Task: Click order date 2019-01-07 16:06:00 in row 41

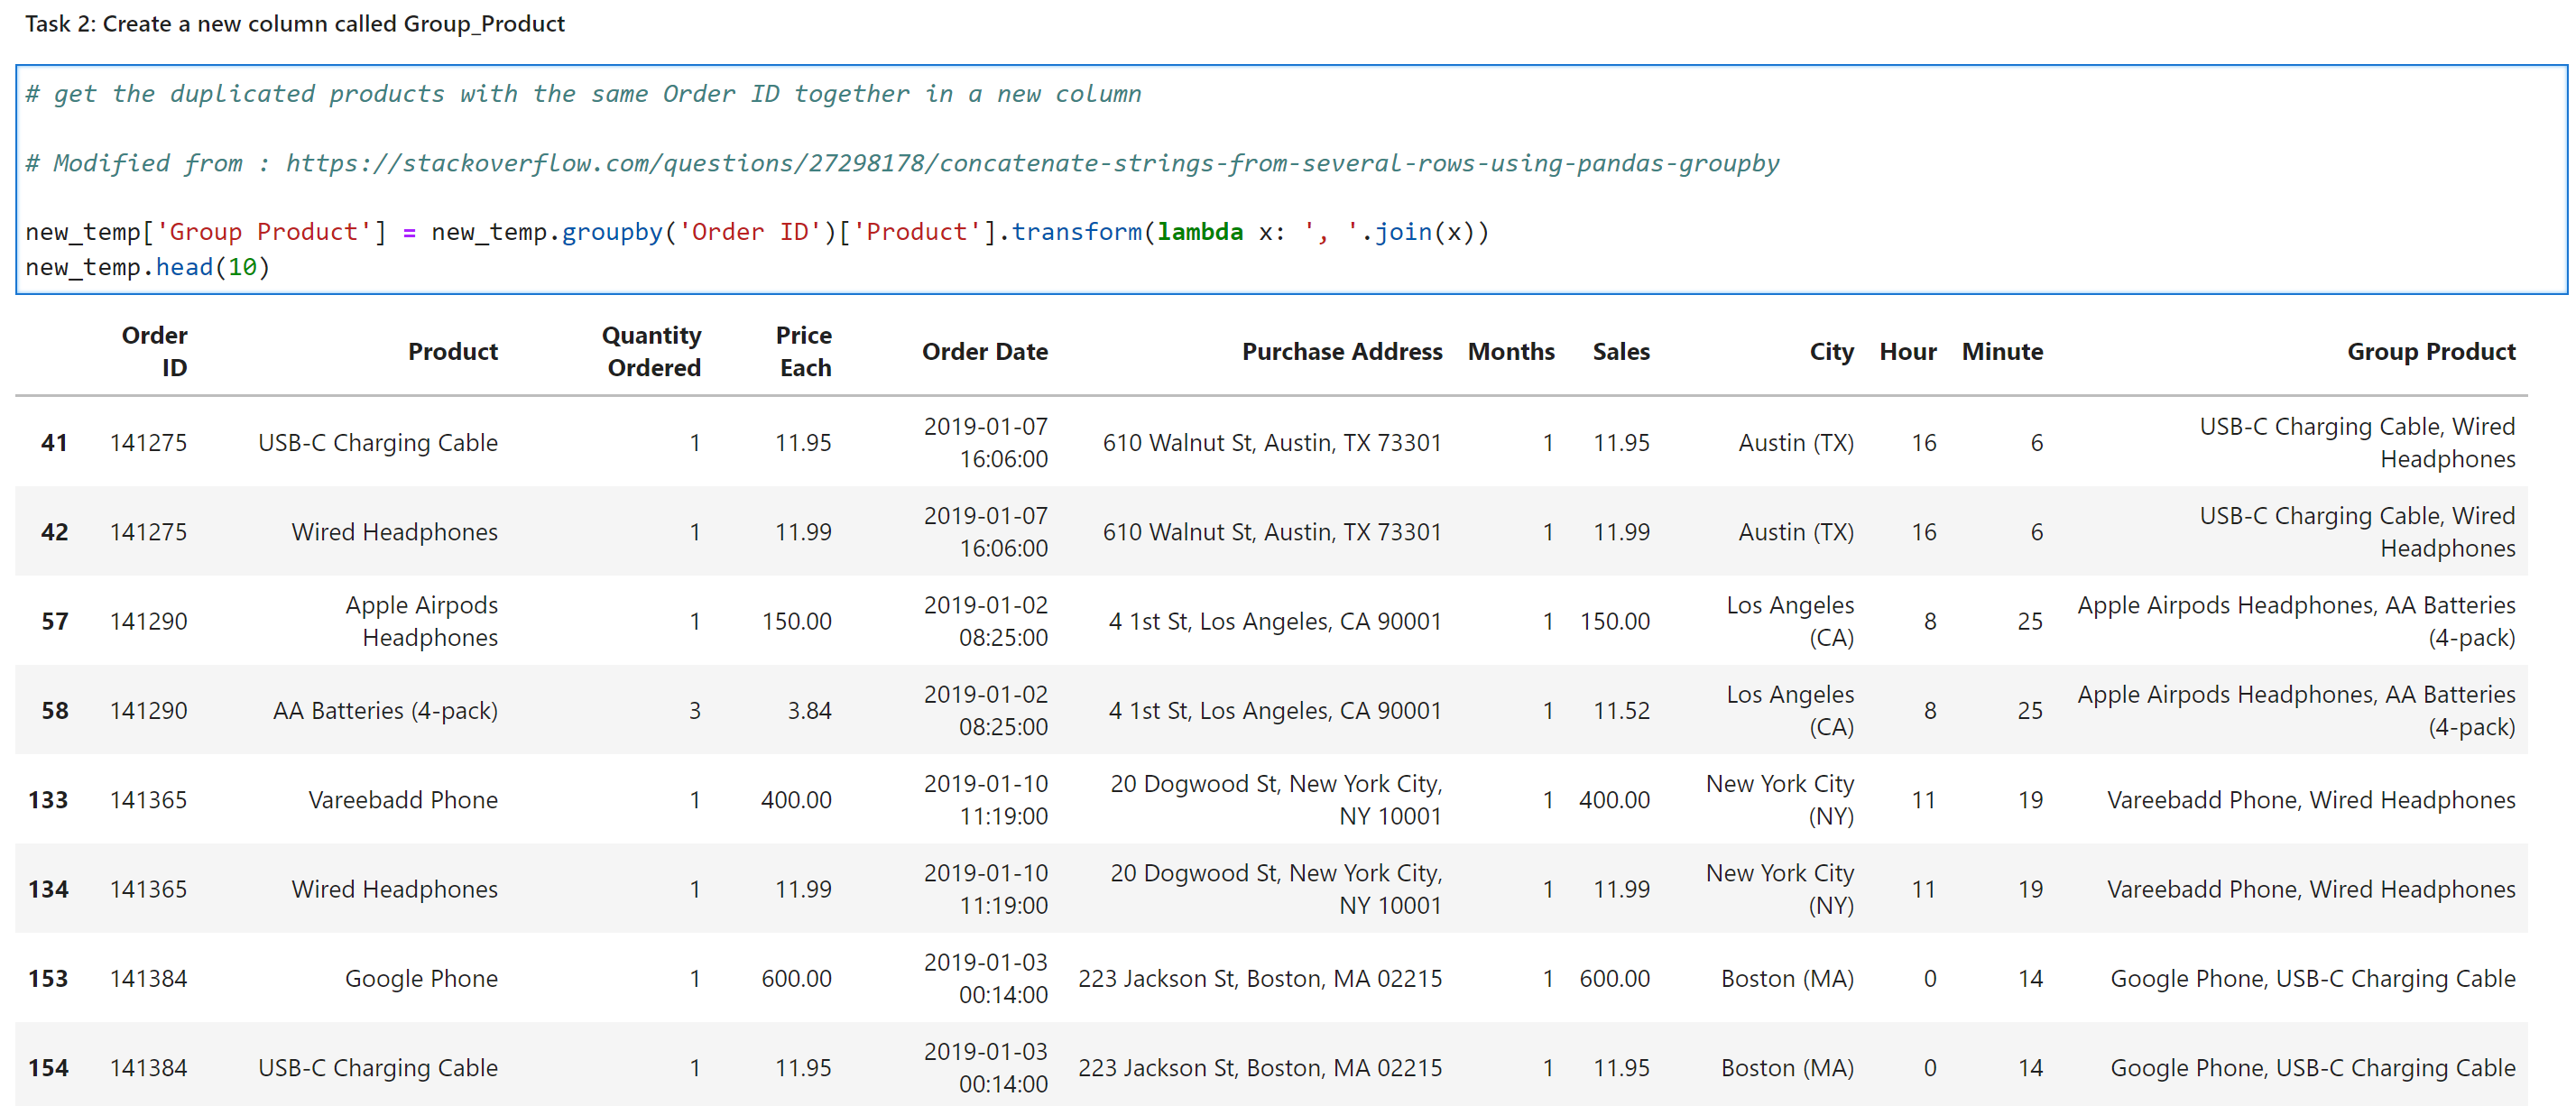Action: coord(985,442)
